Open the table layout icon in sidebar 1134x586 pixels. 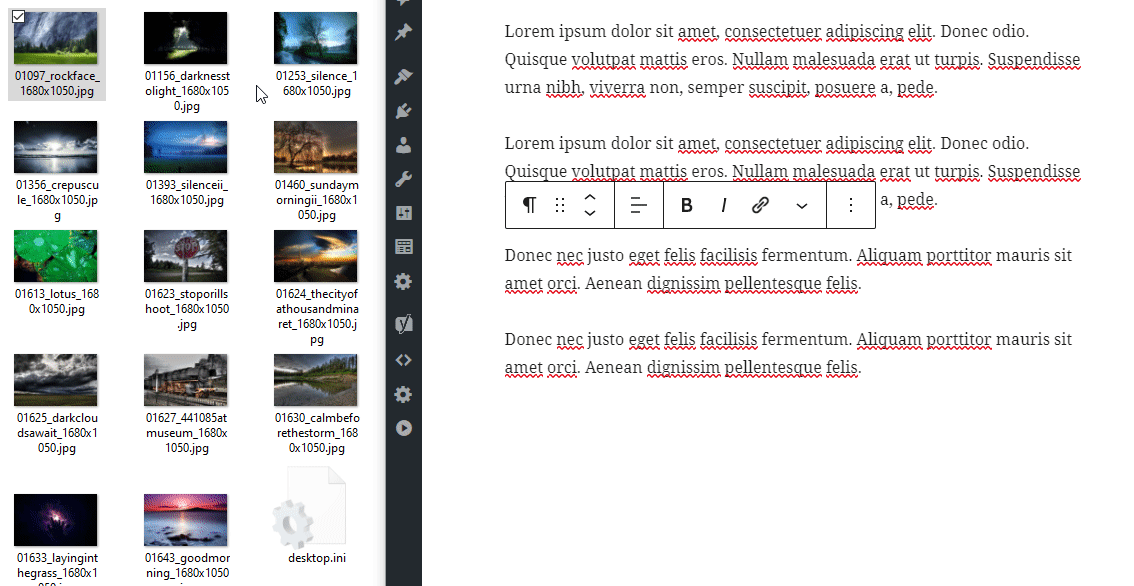tap(404, 247)
